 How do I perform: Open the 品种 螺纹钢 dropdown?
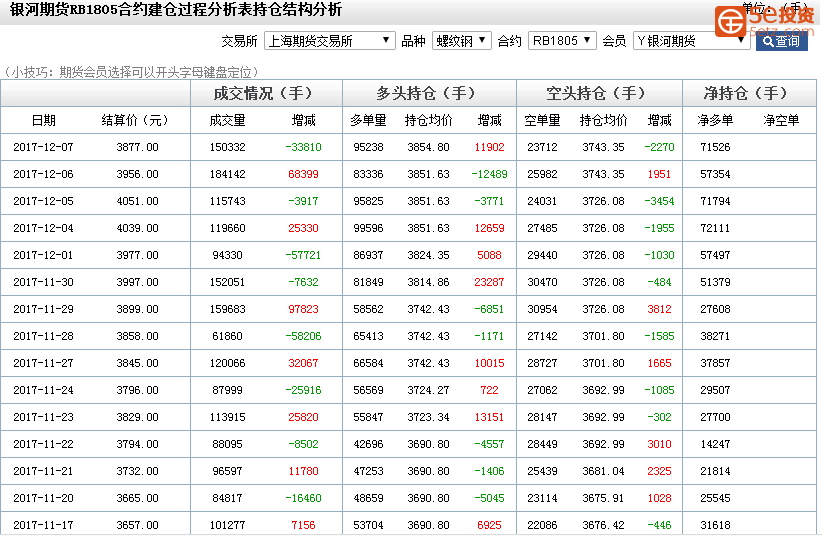[461, 41]
